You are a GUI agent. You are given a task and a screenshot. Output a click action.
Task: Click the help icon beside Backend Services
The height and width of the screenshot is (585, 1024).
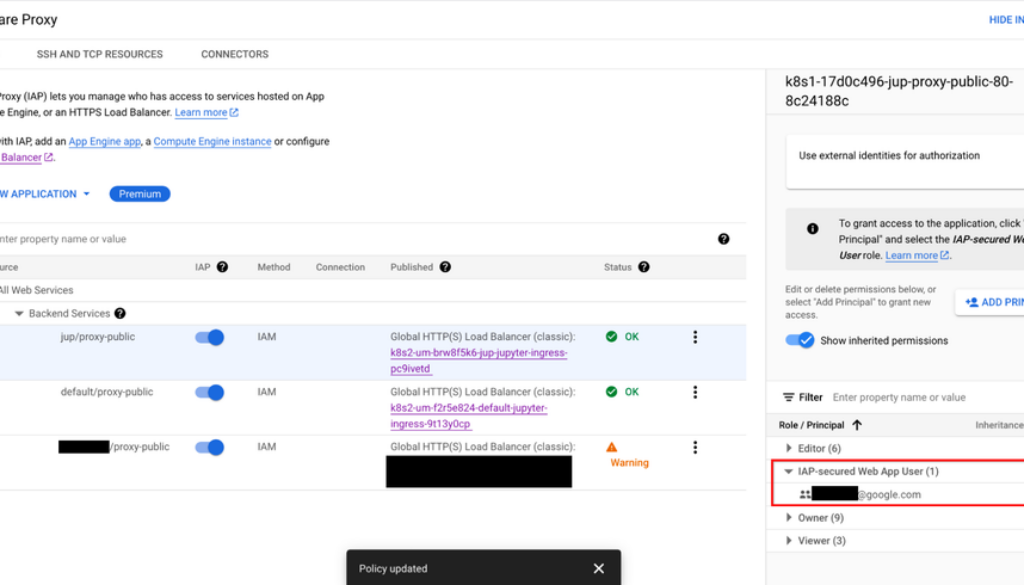120,314
